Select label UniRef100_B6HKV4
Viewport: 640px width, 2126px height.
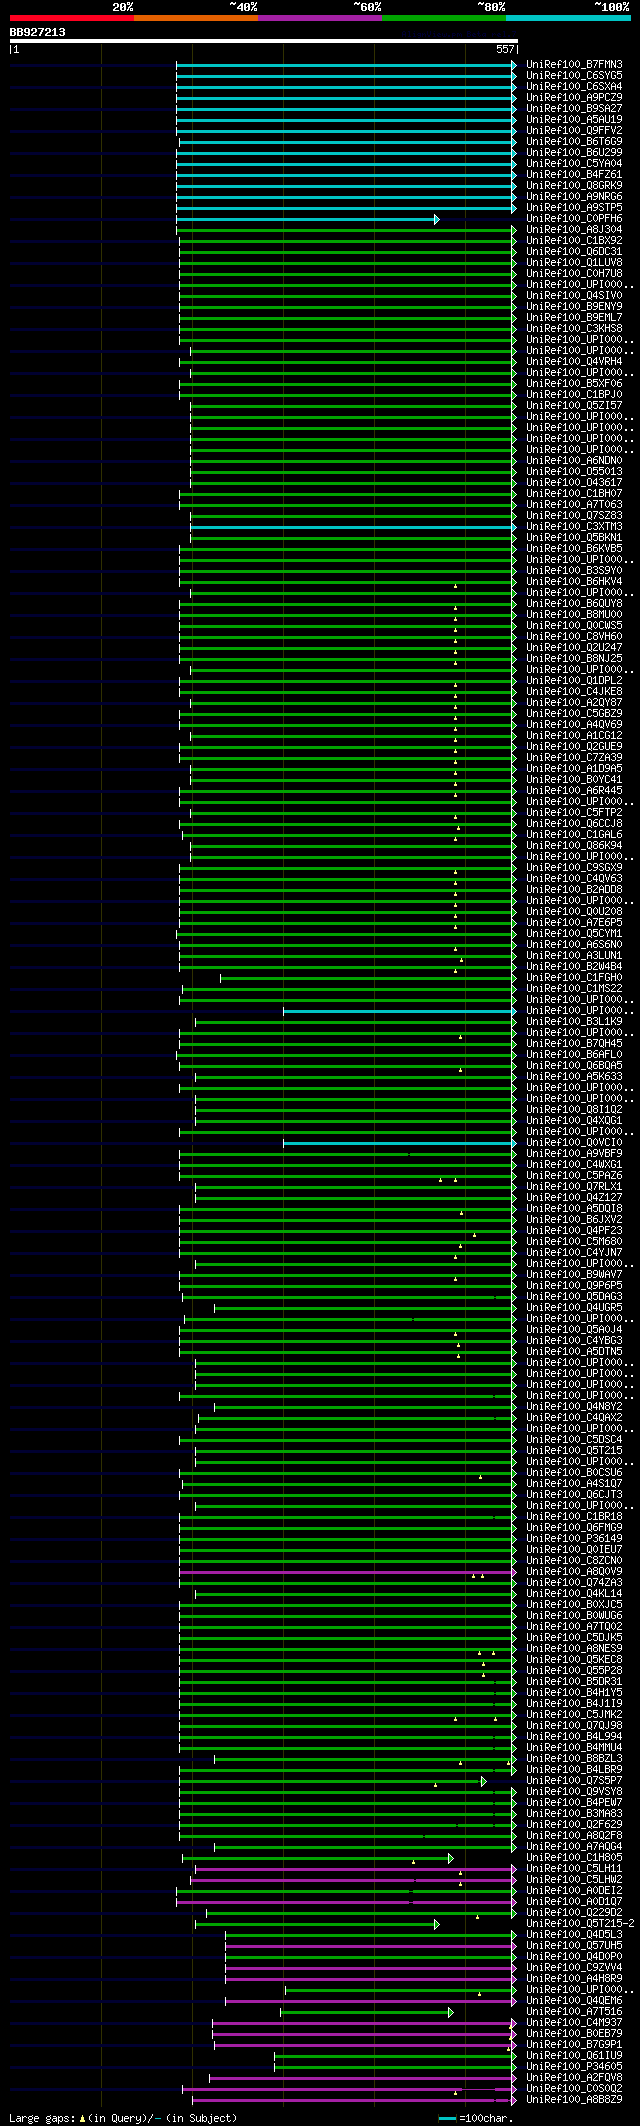pyautogui.click(x=574, y=582)
